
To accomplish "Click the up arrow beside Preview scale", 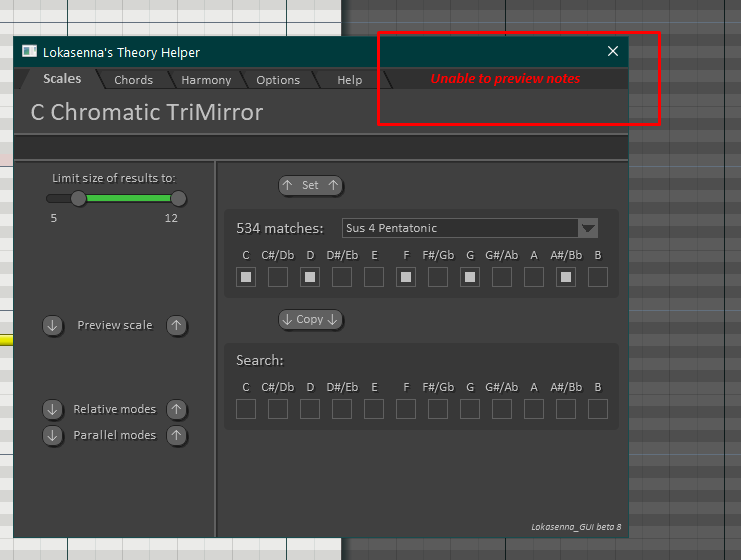I will [176, 325].
